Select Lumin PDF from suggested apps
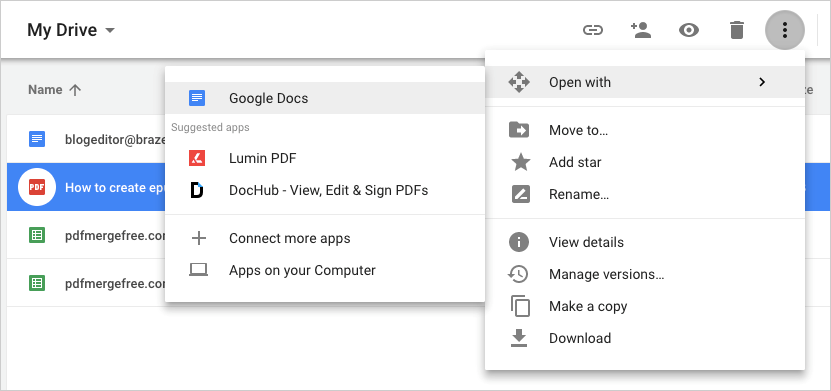This screenshot has width=831, height=391. click(325, 158)
